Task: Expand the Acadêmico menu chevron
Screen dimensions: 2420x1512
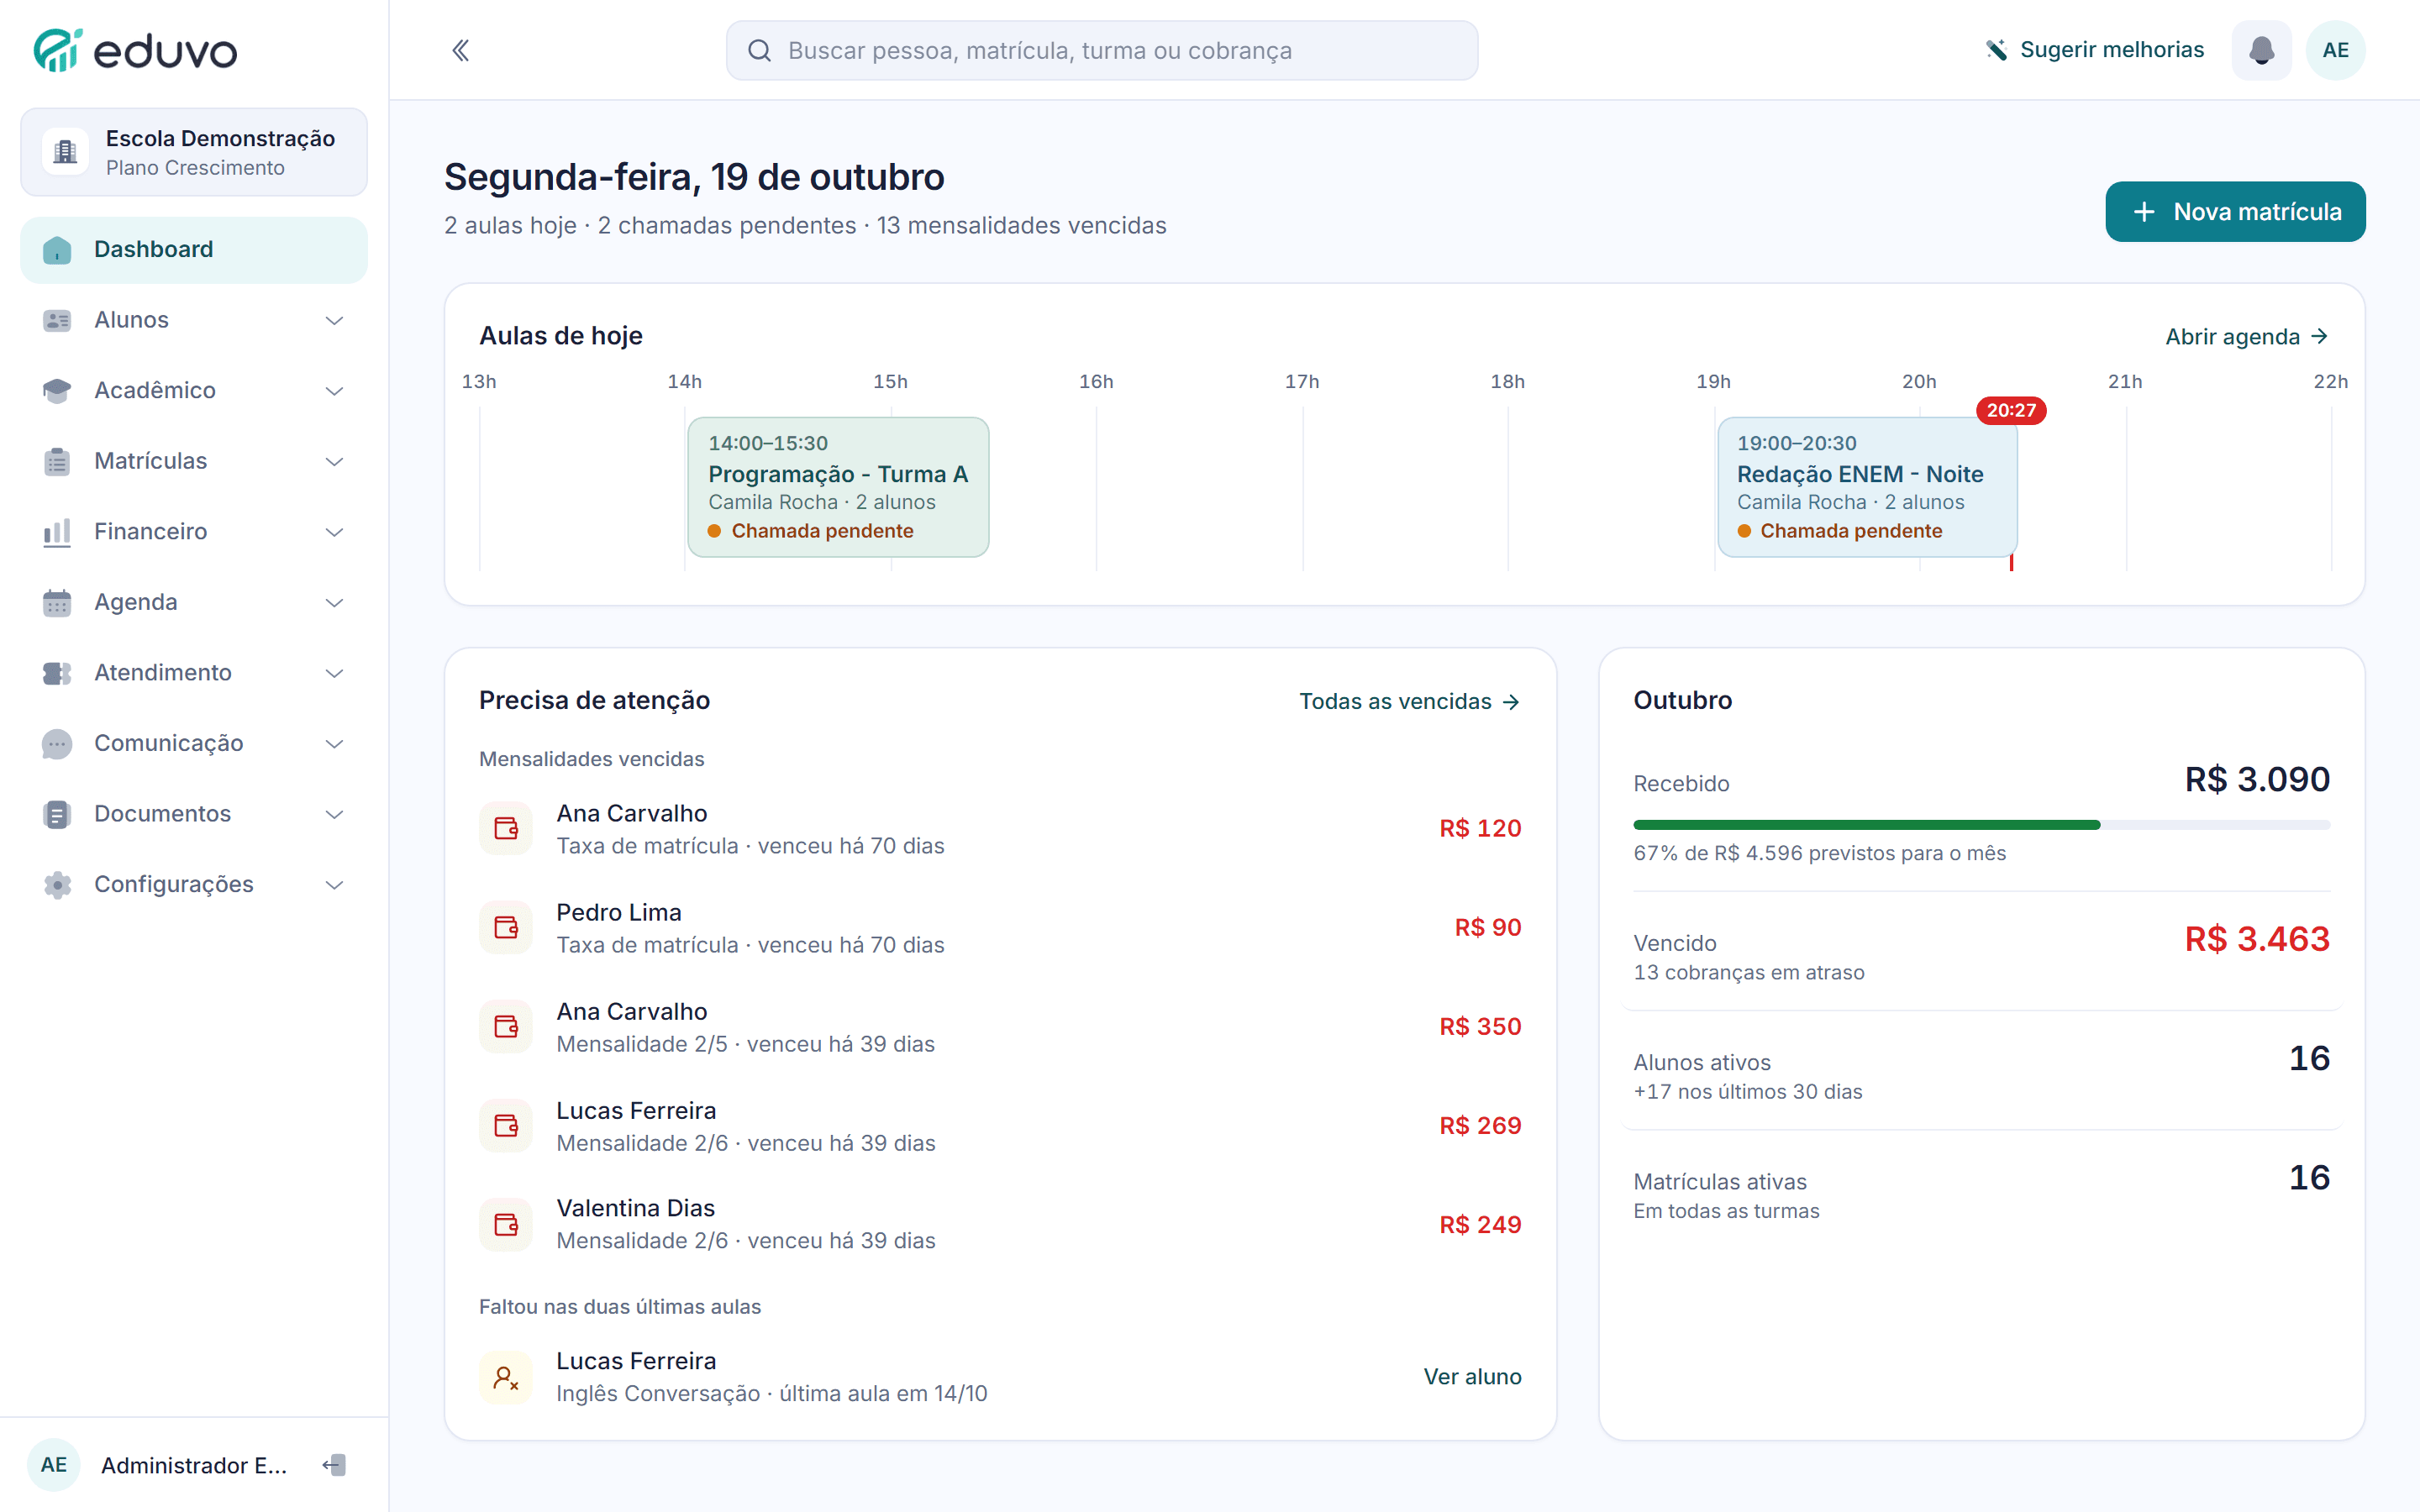Action: point(335,391)
